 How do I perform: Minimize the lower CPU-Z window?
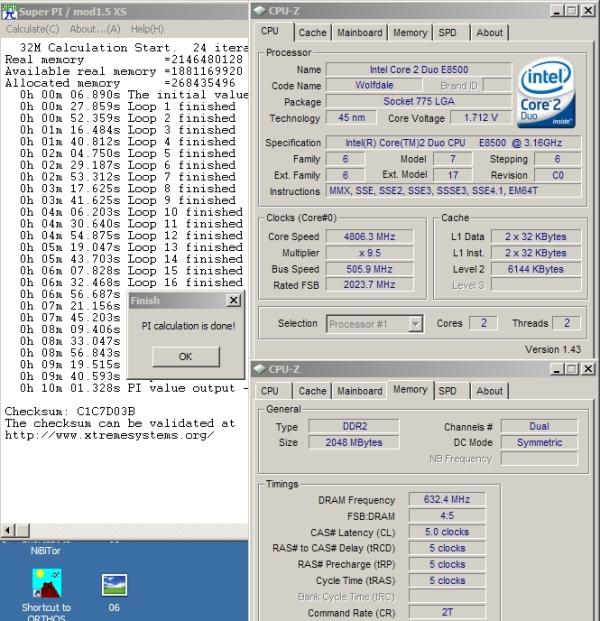tap(556, 369)
